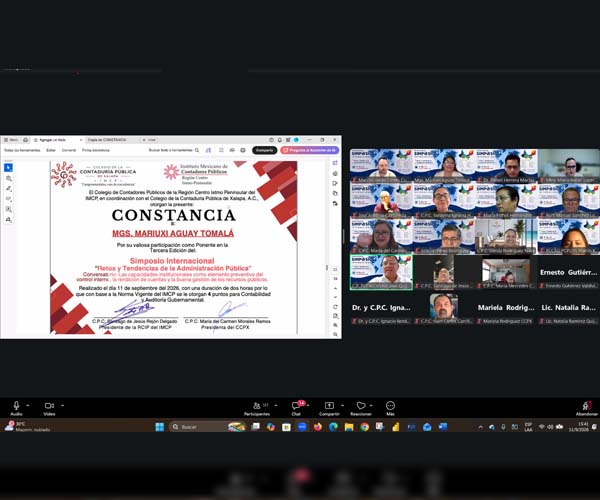Expand the Participantes caret

click(x=276, y=405)
